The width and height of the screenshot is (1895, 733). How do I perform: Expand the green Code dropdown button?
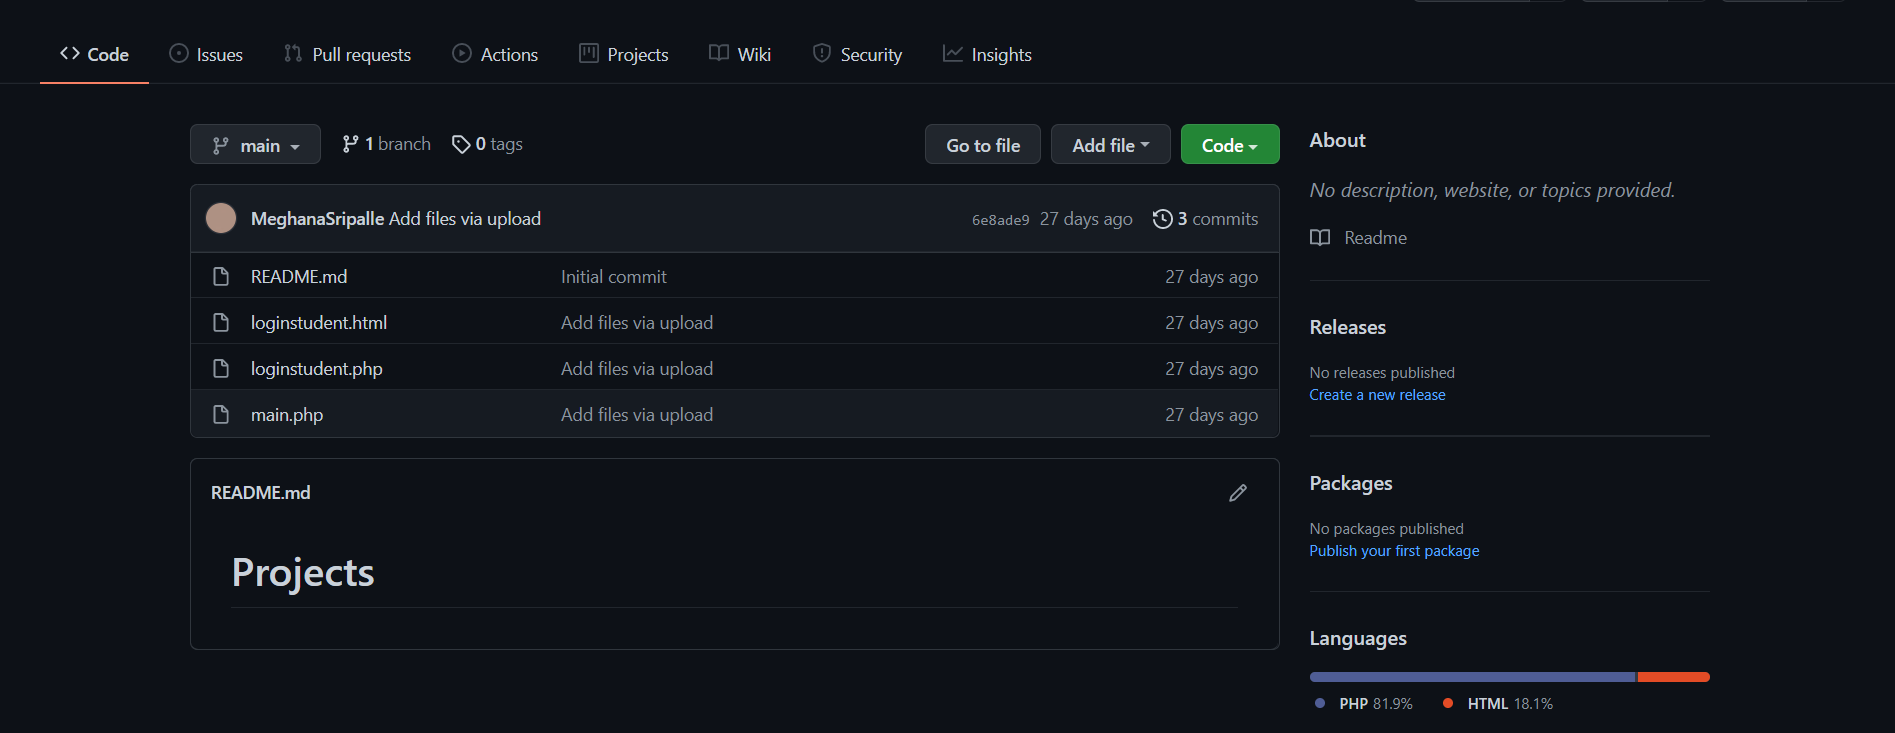click(x=1230, y=145)
